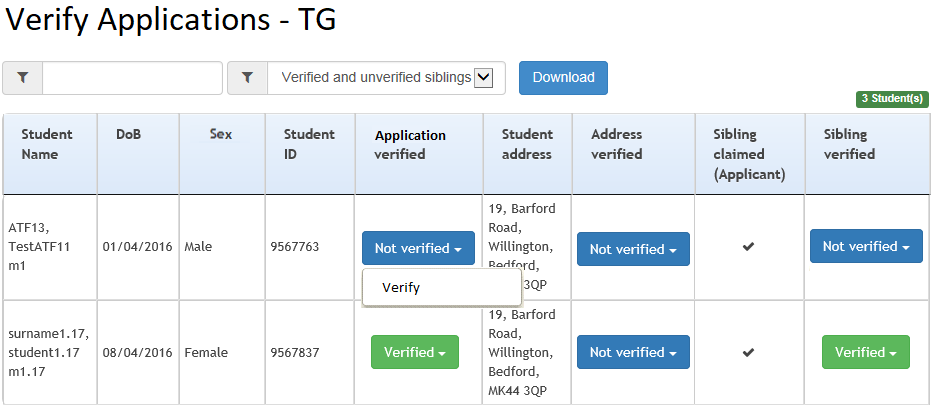Click the sibling claimed checkmark for surname1.17

tap(749, 353)
